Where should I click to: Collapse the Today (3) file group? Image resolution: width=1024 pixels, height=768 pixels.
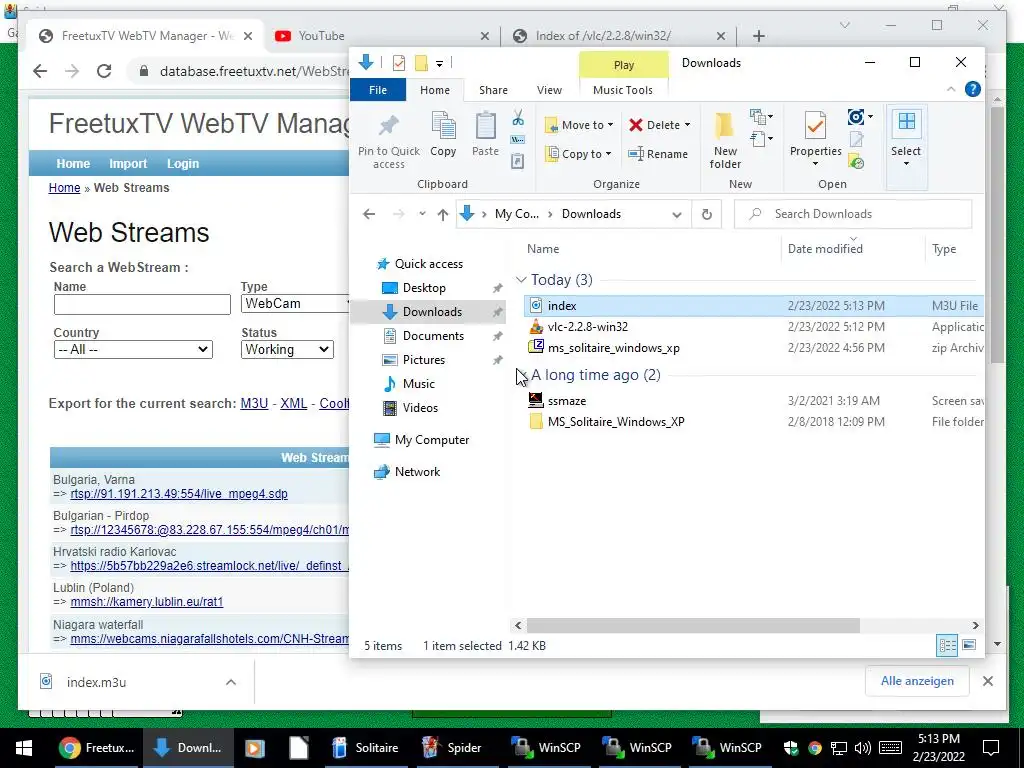click(520, 280)
